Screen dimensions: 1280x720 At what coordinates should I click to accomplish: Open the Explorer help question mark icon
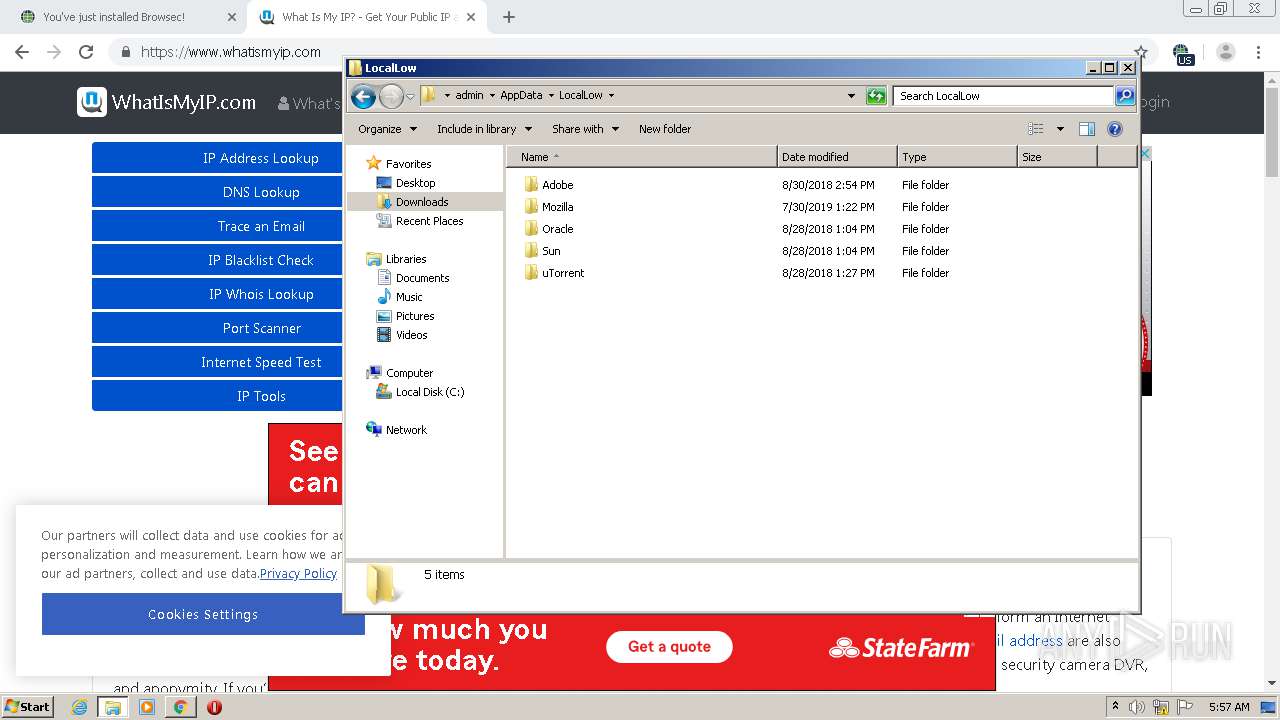[1115, 129]
